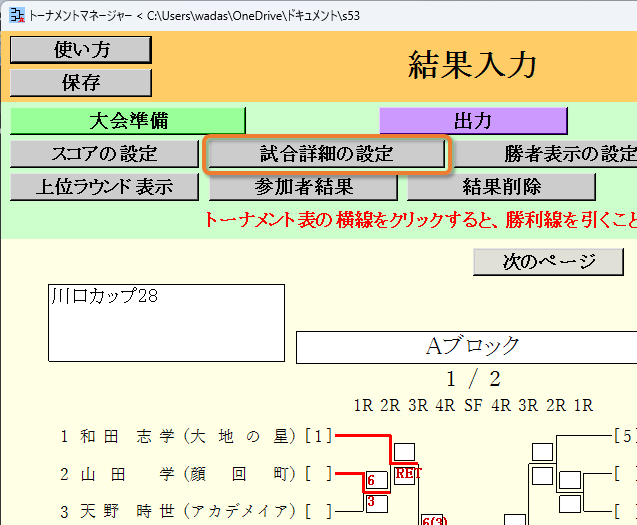Switch to the 出力 section
The width and height of the screenshot is (637, 525).
tap(473, 121)
